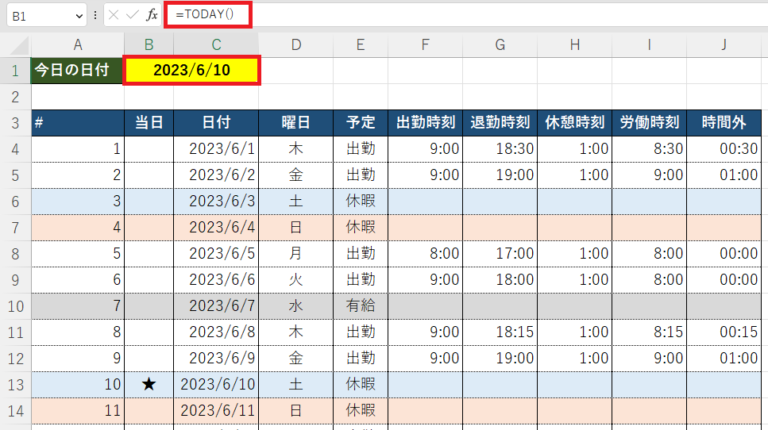
Task: Click the Insert Function fx icon
Action: (151, 15)
